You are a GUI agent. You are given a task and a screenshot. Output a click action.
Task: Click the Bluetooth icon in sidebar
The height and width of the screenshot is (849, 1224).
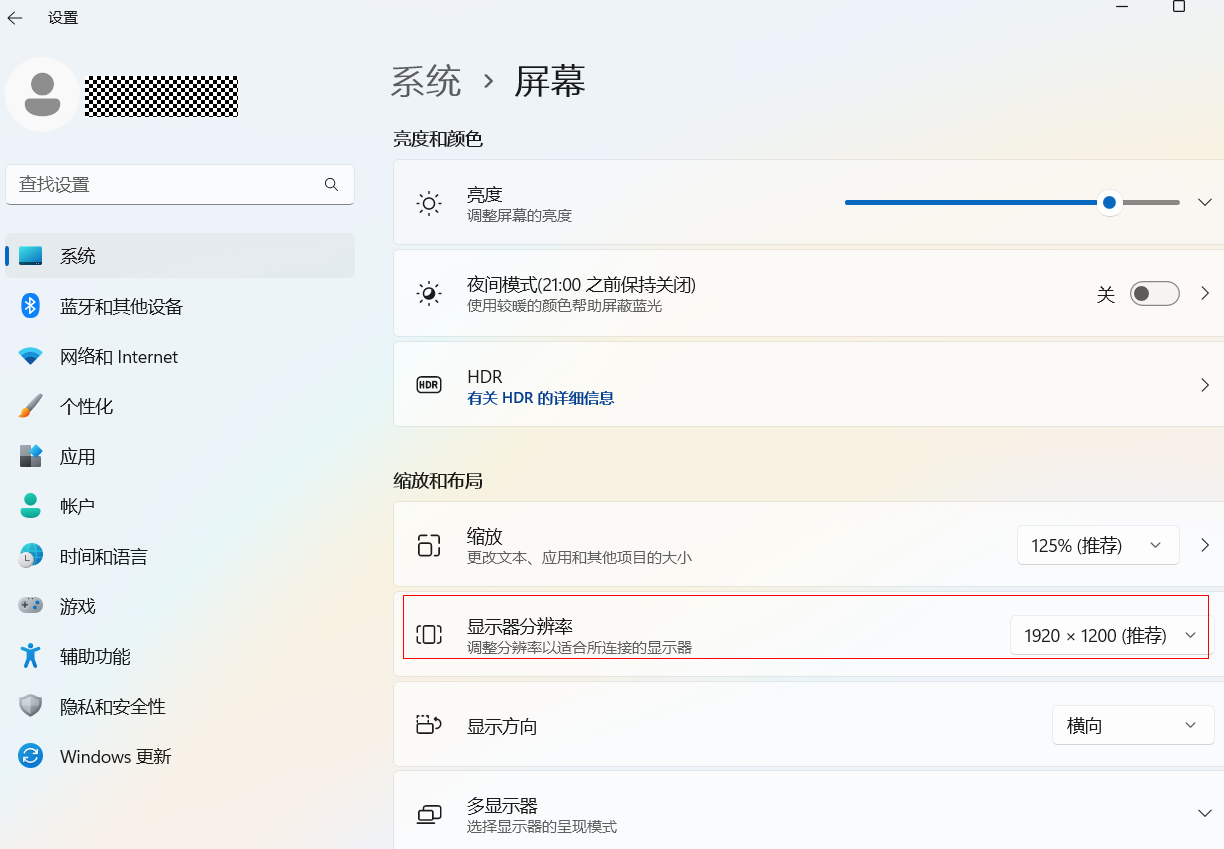point(31,306)
